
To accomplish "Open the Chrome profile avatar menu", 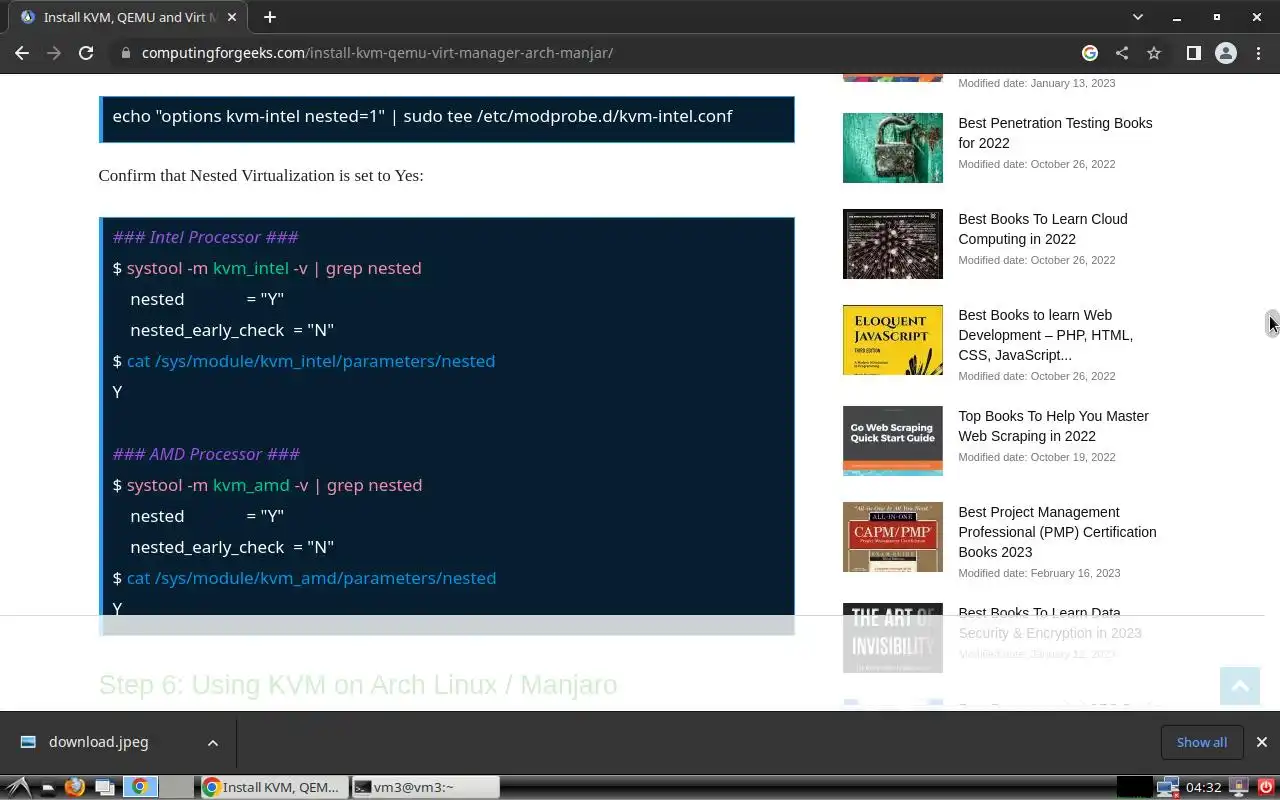I will pos(1225,53).
